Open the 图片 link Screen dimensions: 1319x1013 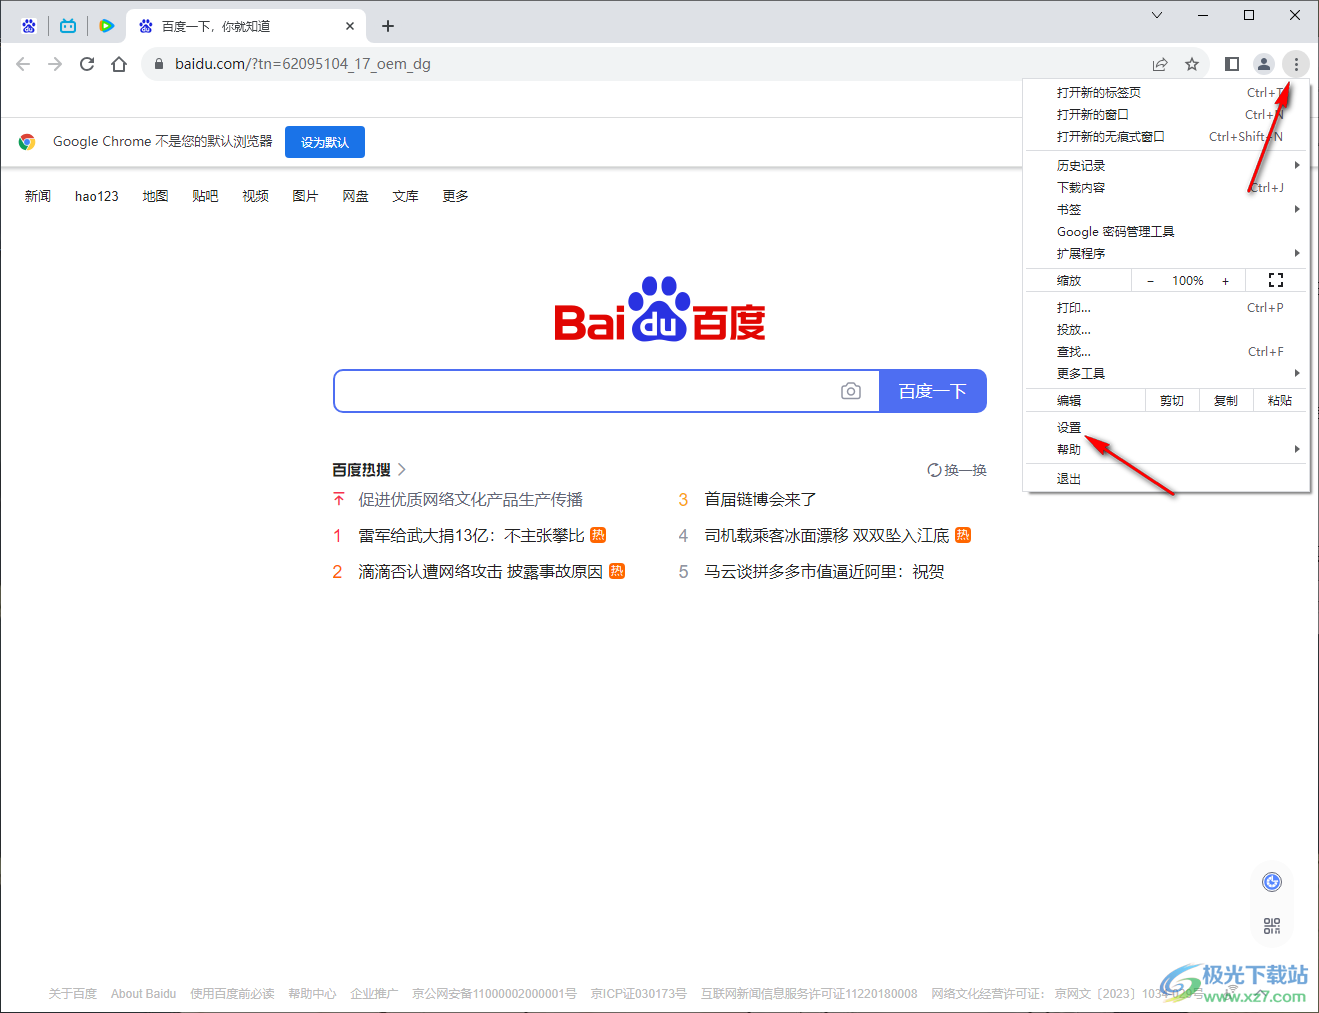click(305, 196)
